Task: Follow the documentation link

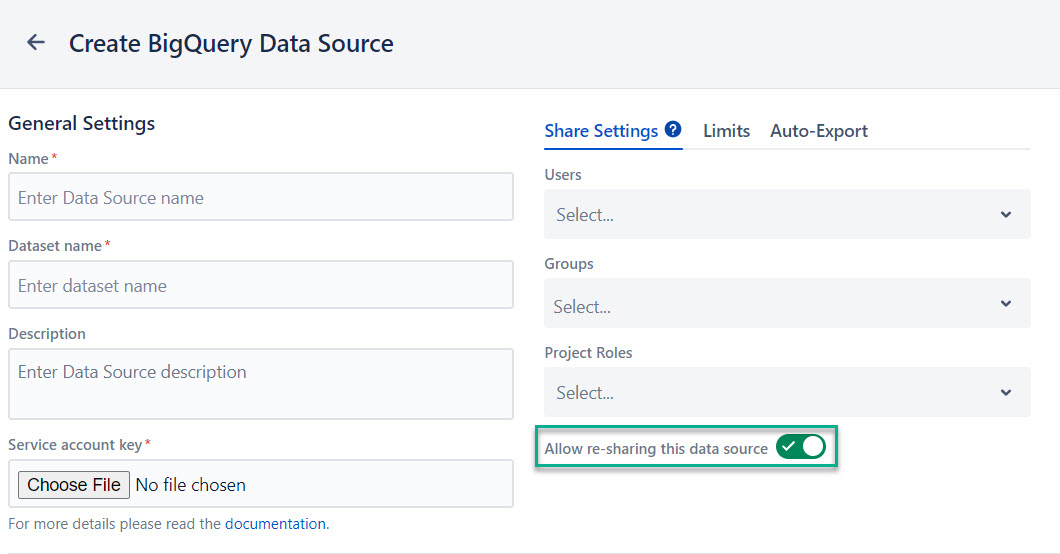Action: click(x=275, y=524)
